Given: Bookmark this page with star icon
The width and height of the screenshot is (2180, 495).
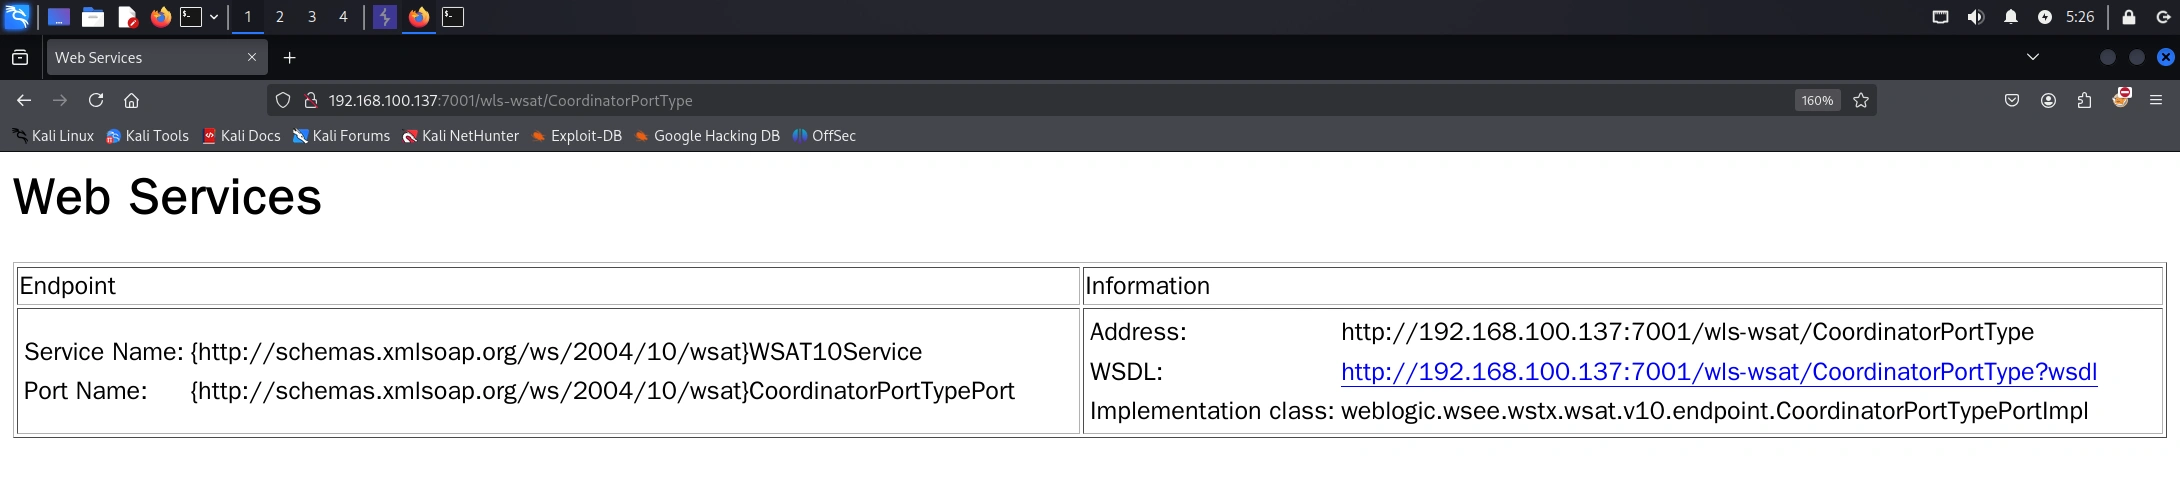Looking at the screenshot, I should coord(1860,100).
